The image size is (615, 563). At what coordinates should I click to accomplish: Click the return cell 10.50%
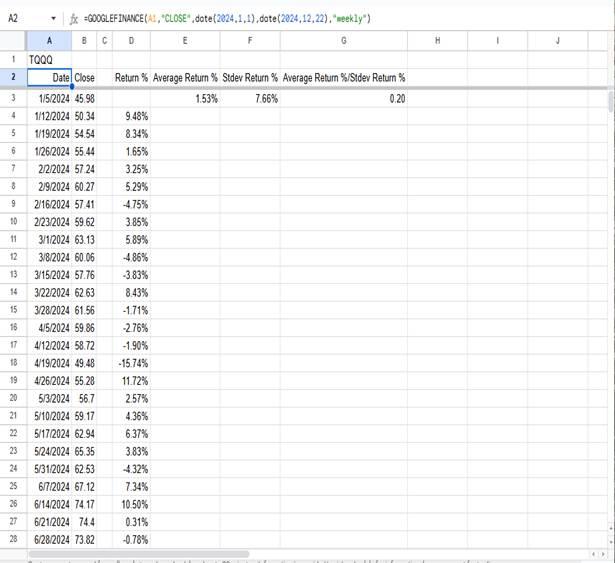click(x=131, y=504)
